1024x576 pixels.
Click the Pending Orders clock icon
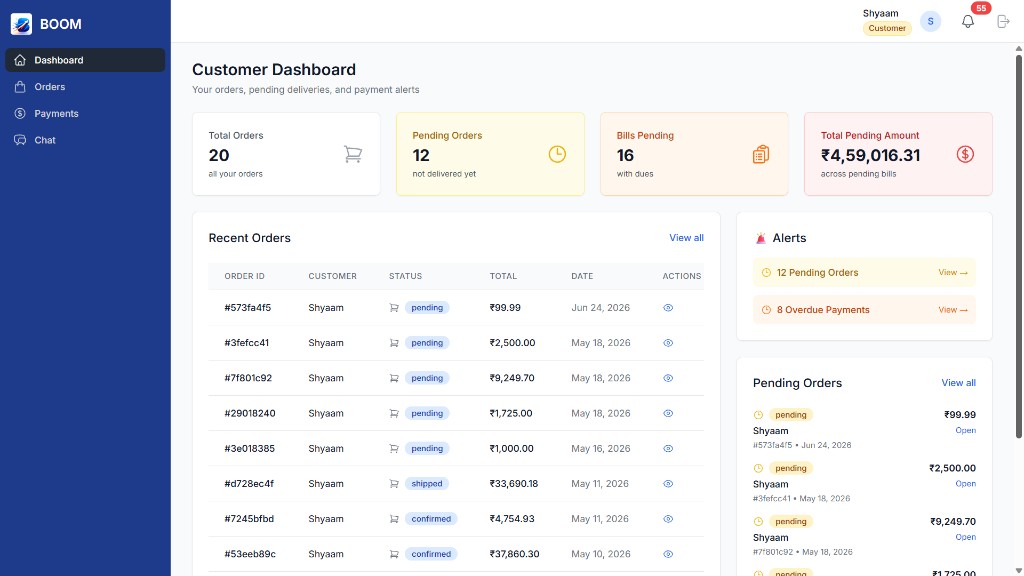click(x=557, y=154)
